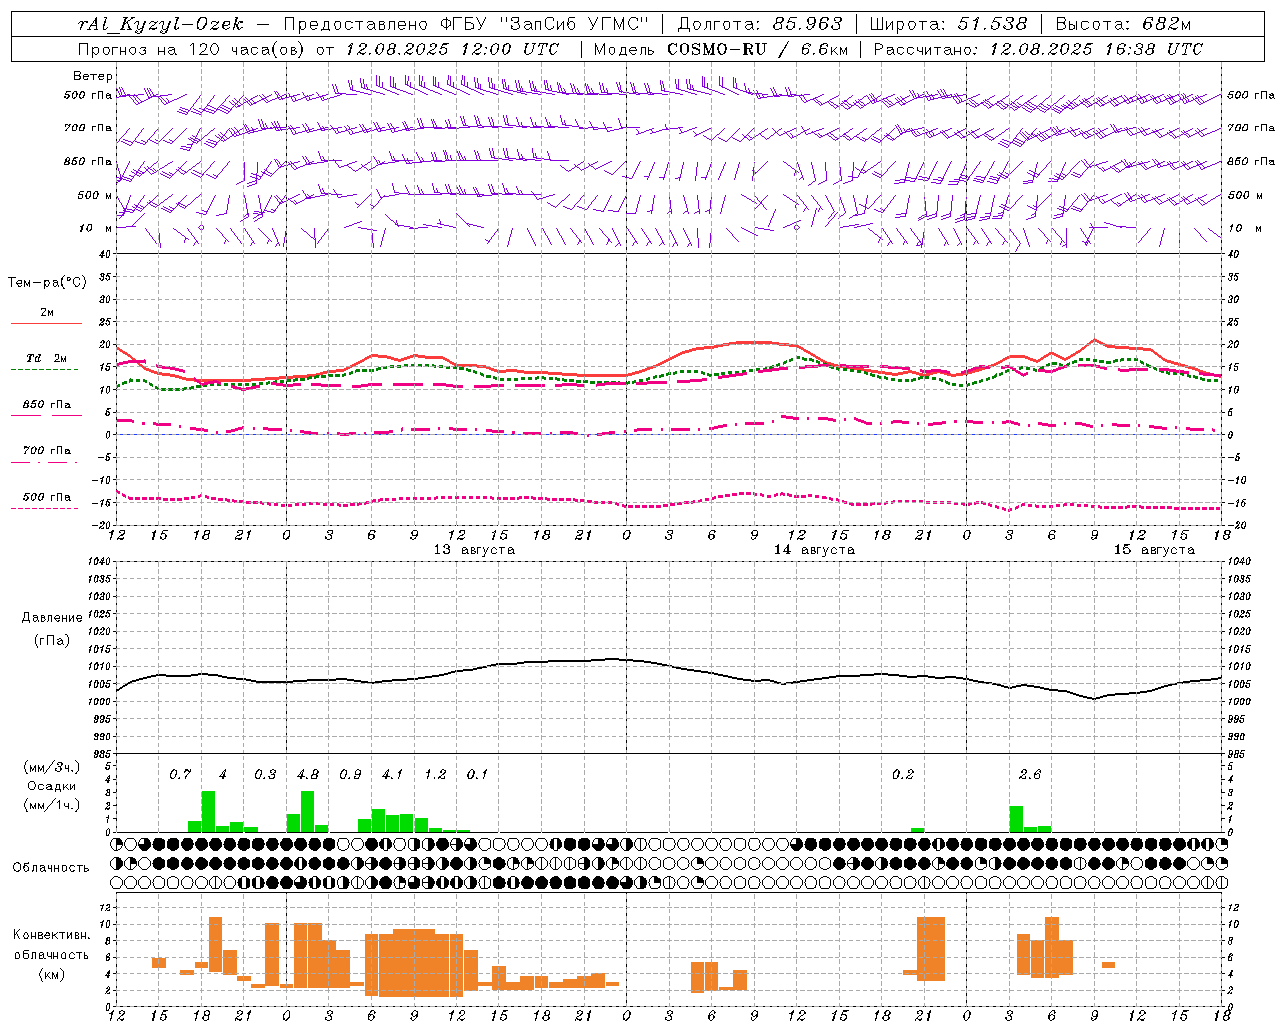The image size is (1280, 1024).
Task: Click the date label 14 августа
Action: coord(814,550)
